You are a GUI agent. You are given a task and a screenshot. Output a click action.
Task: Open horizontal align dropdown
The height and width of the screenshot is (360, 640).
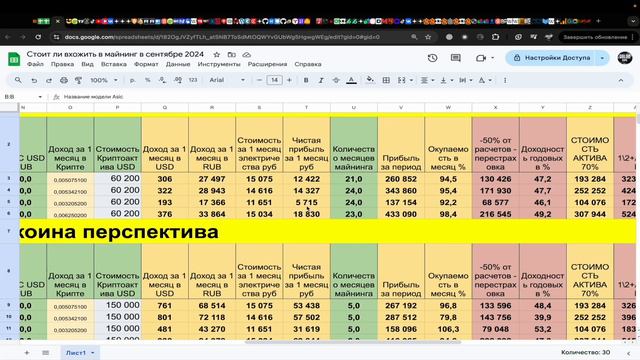[x=427, y=80]
